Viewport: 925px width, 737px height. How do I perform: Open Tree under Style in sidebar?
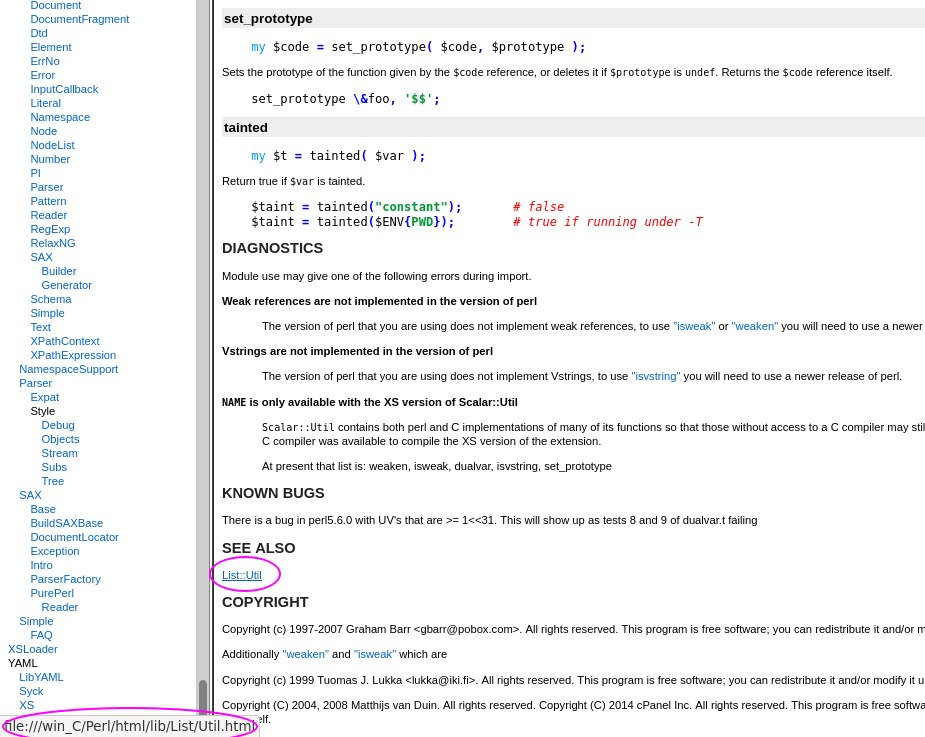pos(53,481)
